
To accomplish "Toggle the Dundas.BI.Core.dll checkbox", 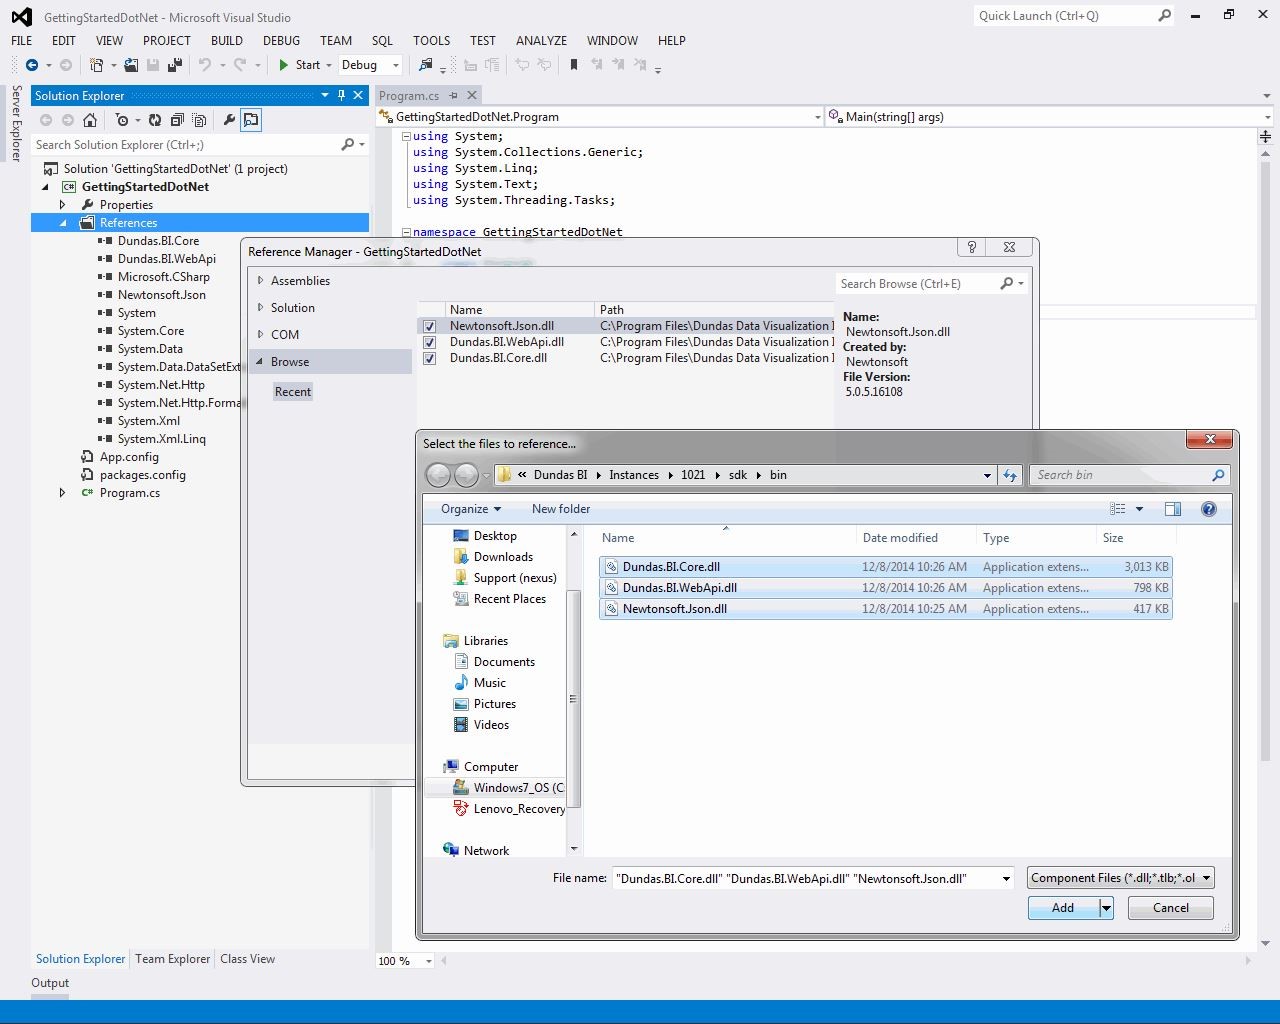I will coord(429,358).
